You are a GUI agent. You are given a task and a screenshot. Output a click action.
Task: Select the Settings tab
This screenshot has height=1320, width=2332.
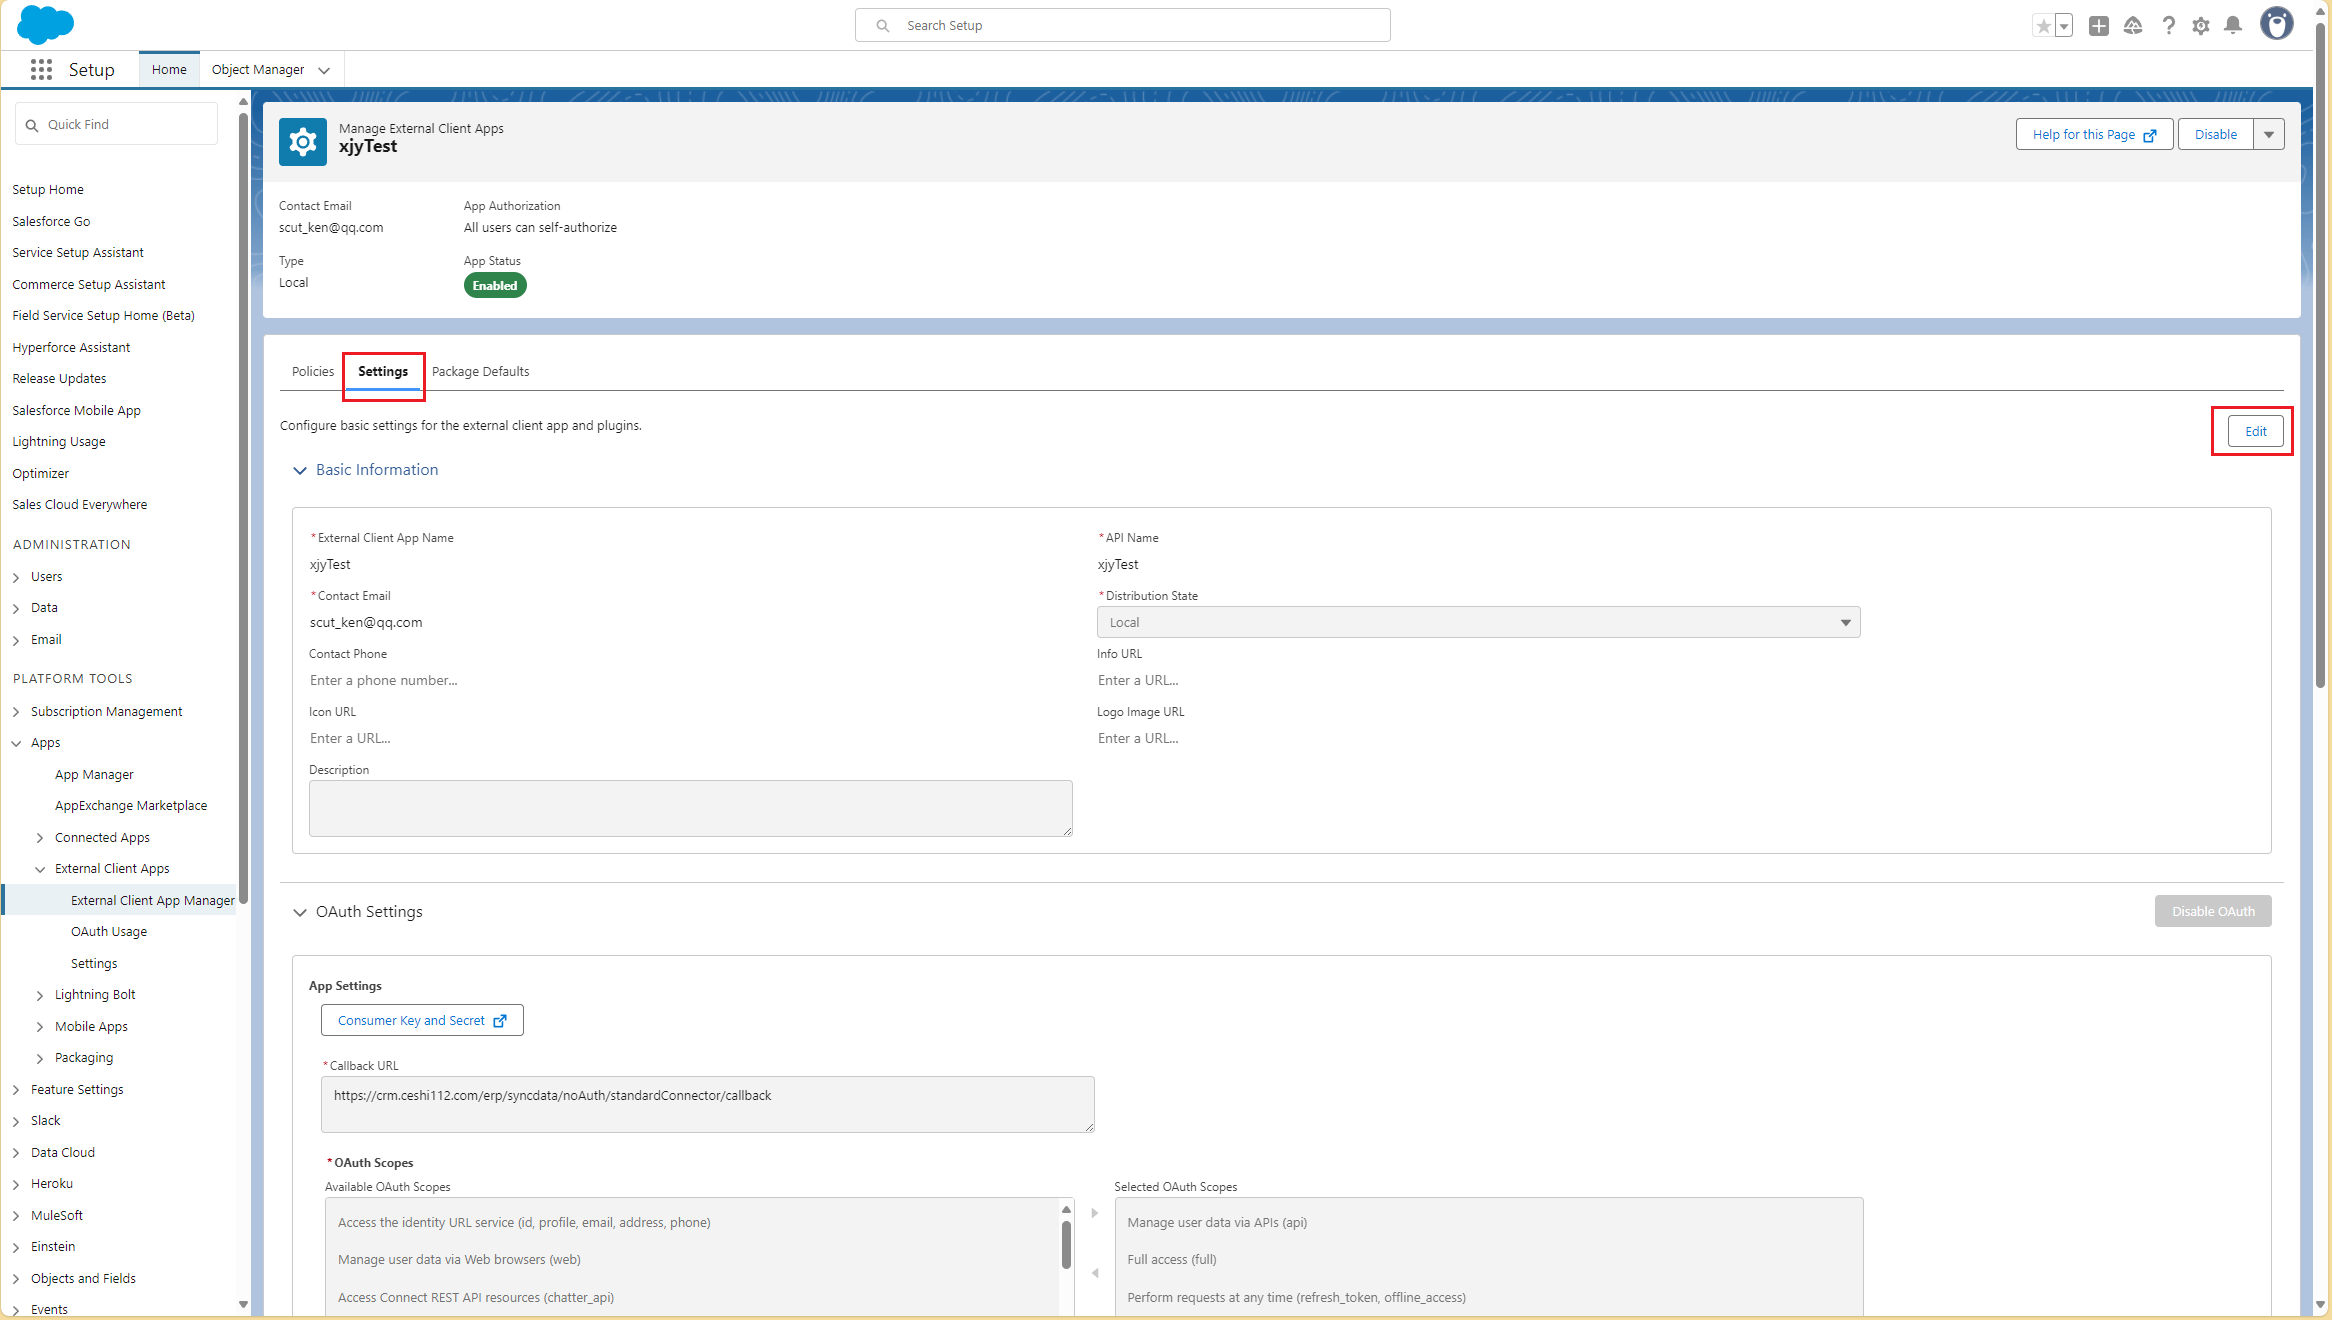383,371
